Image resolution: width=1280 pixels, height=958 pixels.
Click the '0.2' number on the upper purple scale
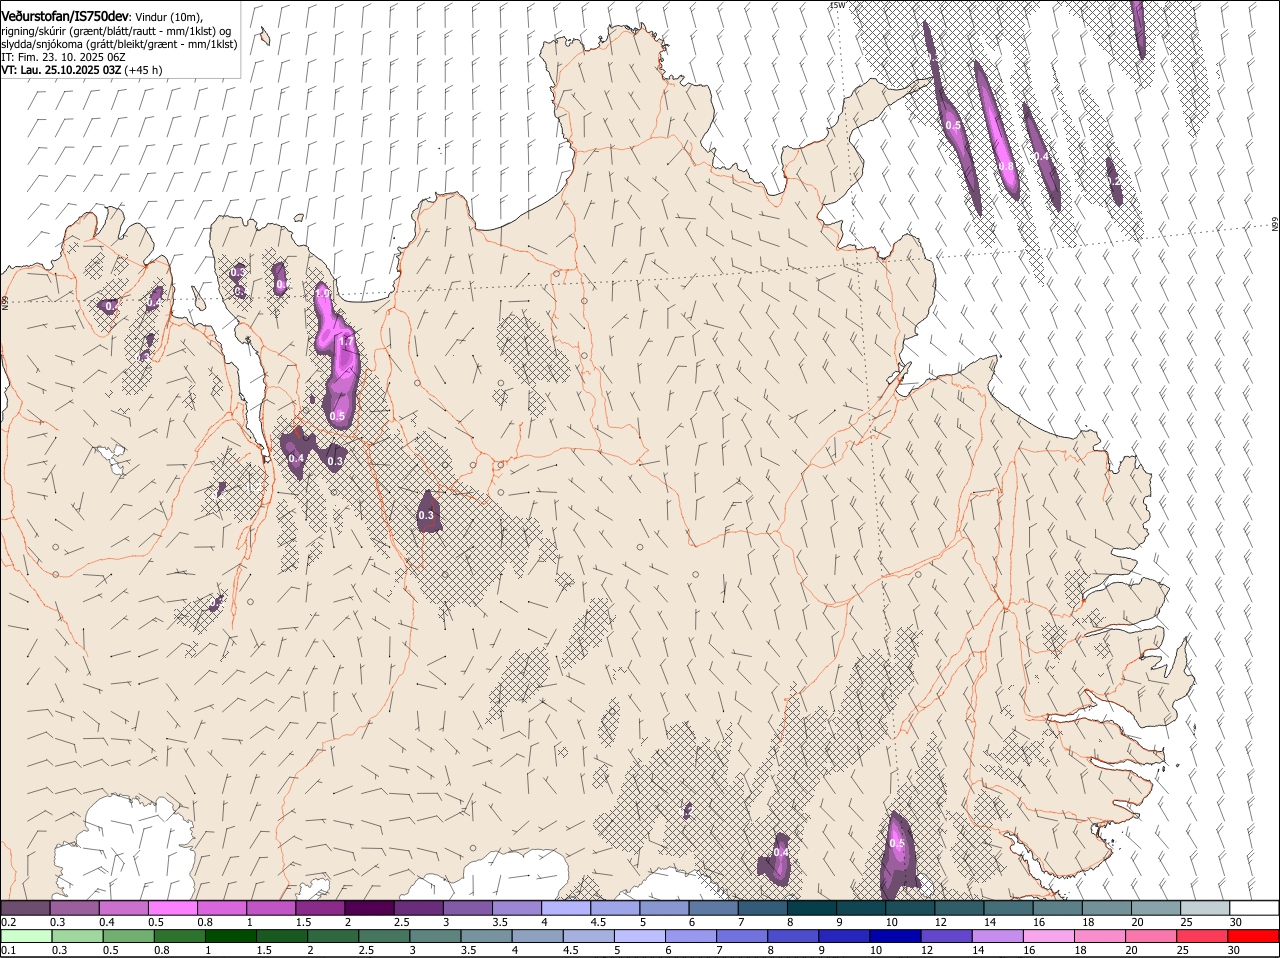tap(8, 922)
